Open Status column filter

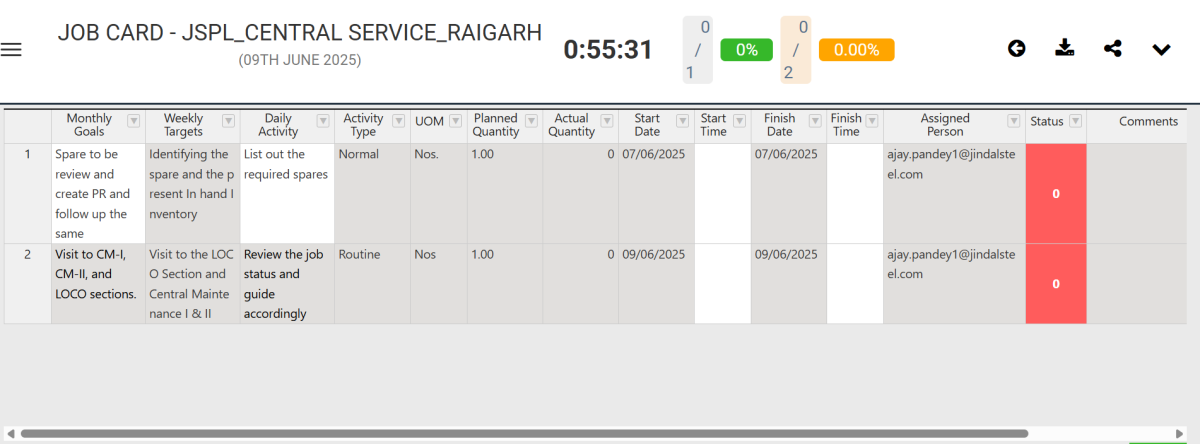click(1075, 121)
